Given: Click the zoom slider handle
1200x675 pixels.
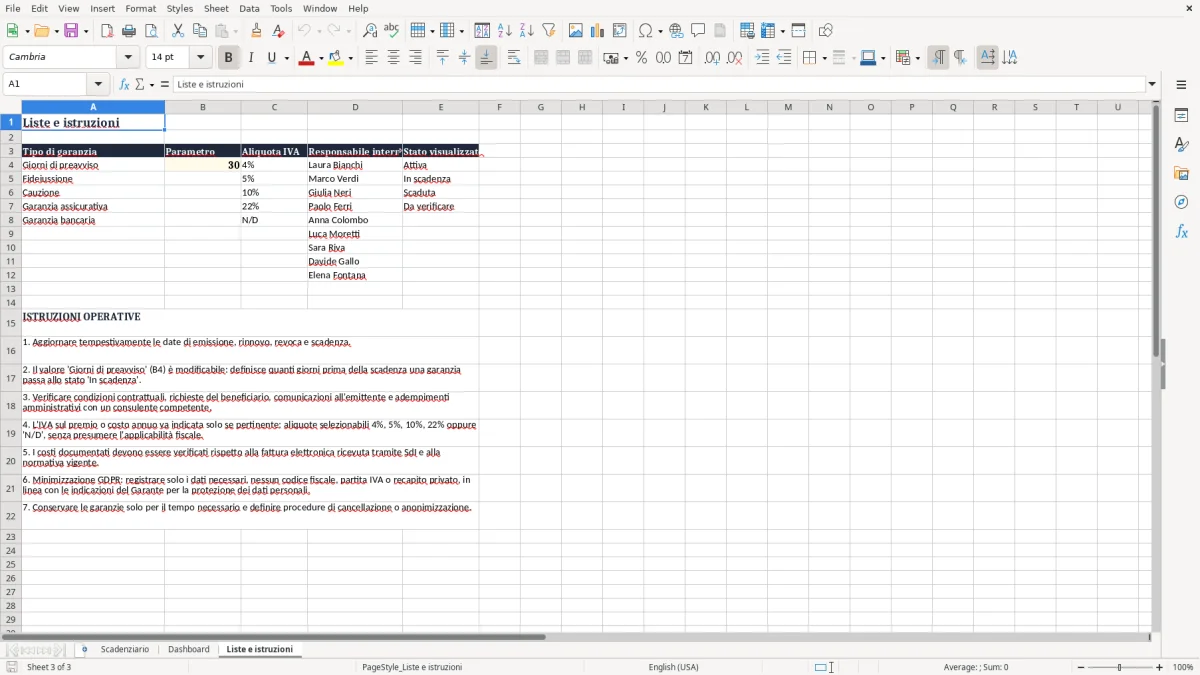Looking at the screenshot, I should (1120, 667).
